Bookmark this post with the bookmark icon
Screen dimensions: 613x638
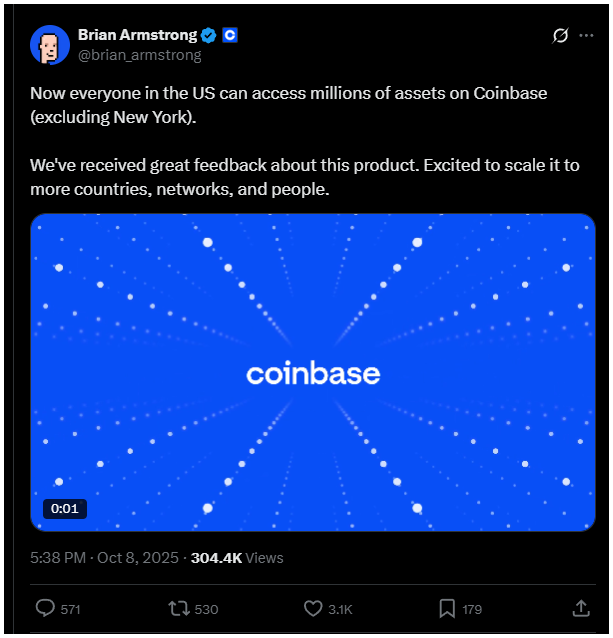[x=447, y=608]
